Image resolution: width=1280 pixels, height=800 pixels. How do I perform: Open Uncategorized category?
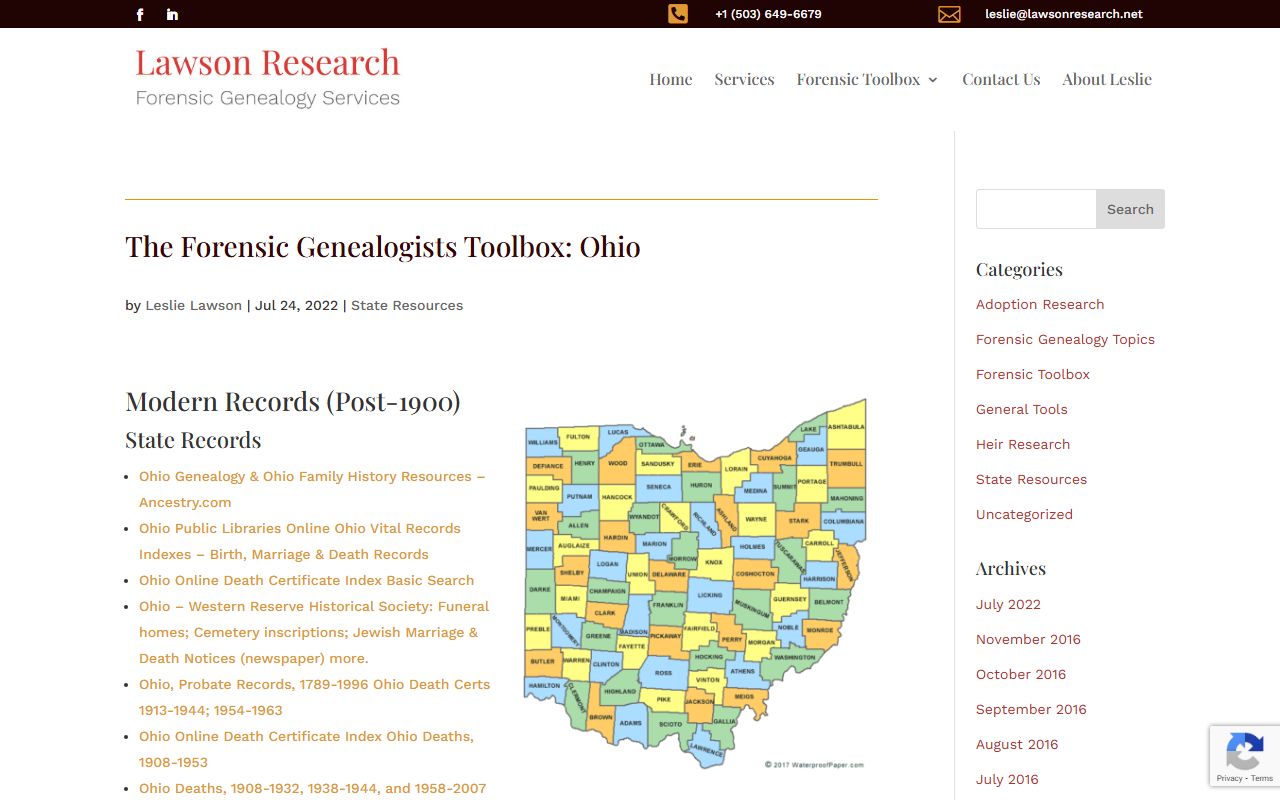pyautogui.click(x=1024, y=514)
